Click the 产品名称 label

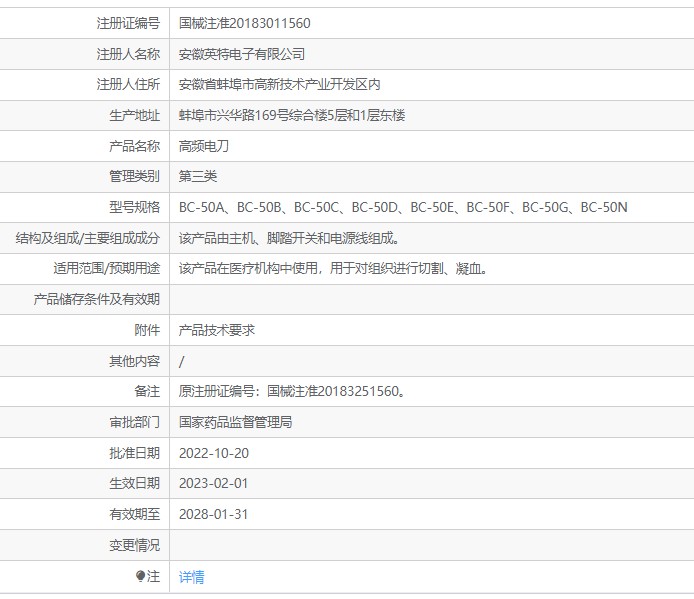tap(135, 146)
